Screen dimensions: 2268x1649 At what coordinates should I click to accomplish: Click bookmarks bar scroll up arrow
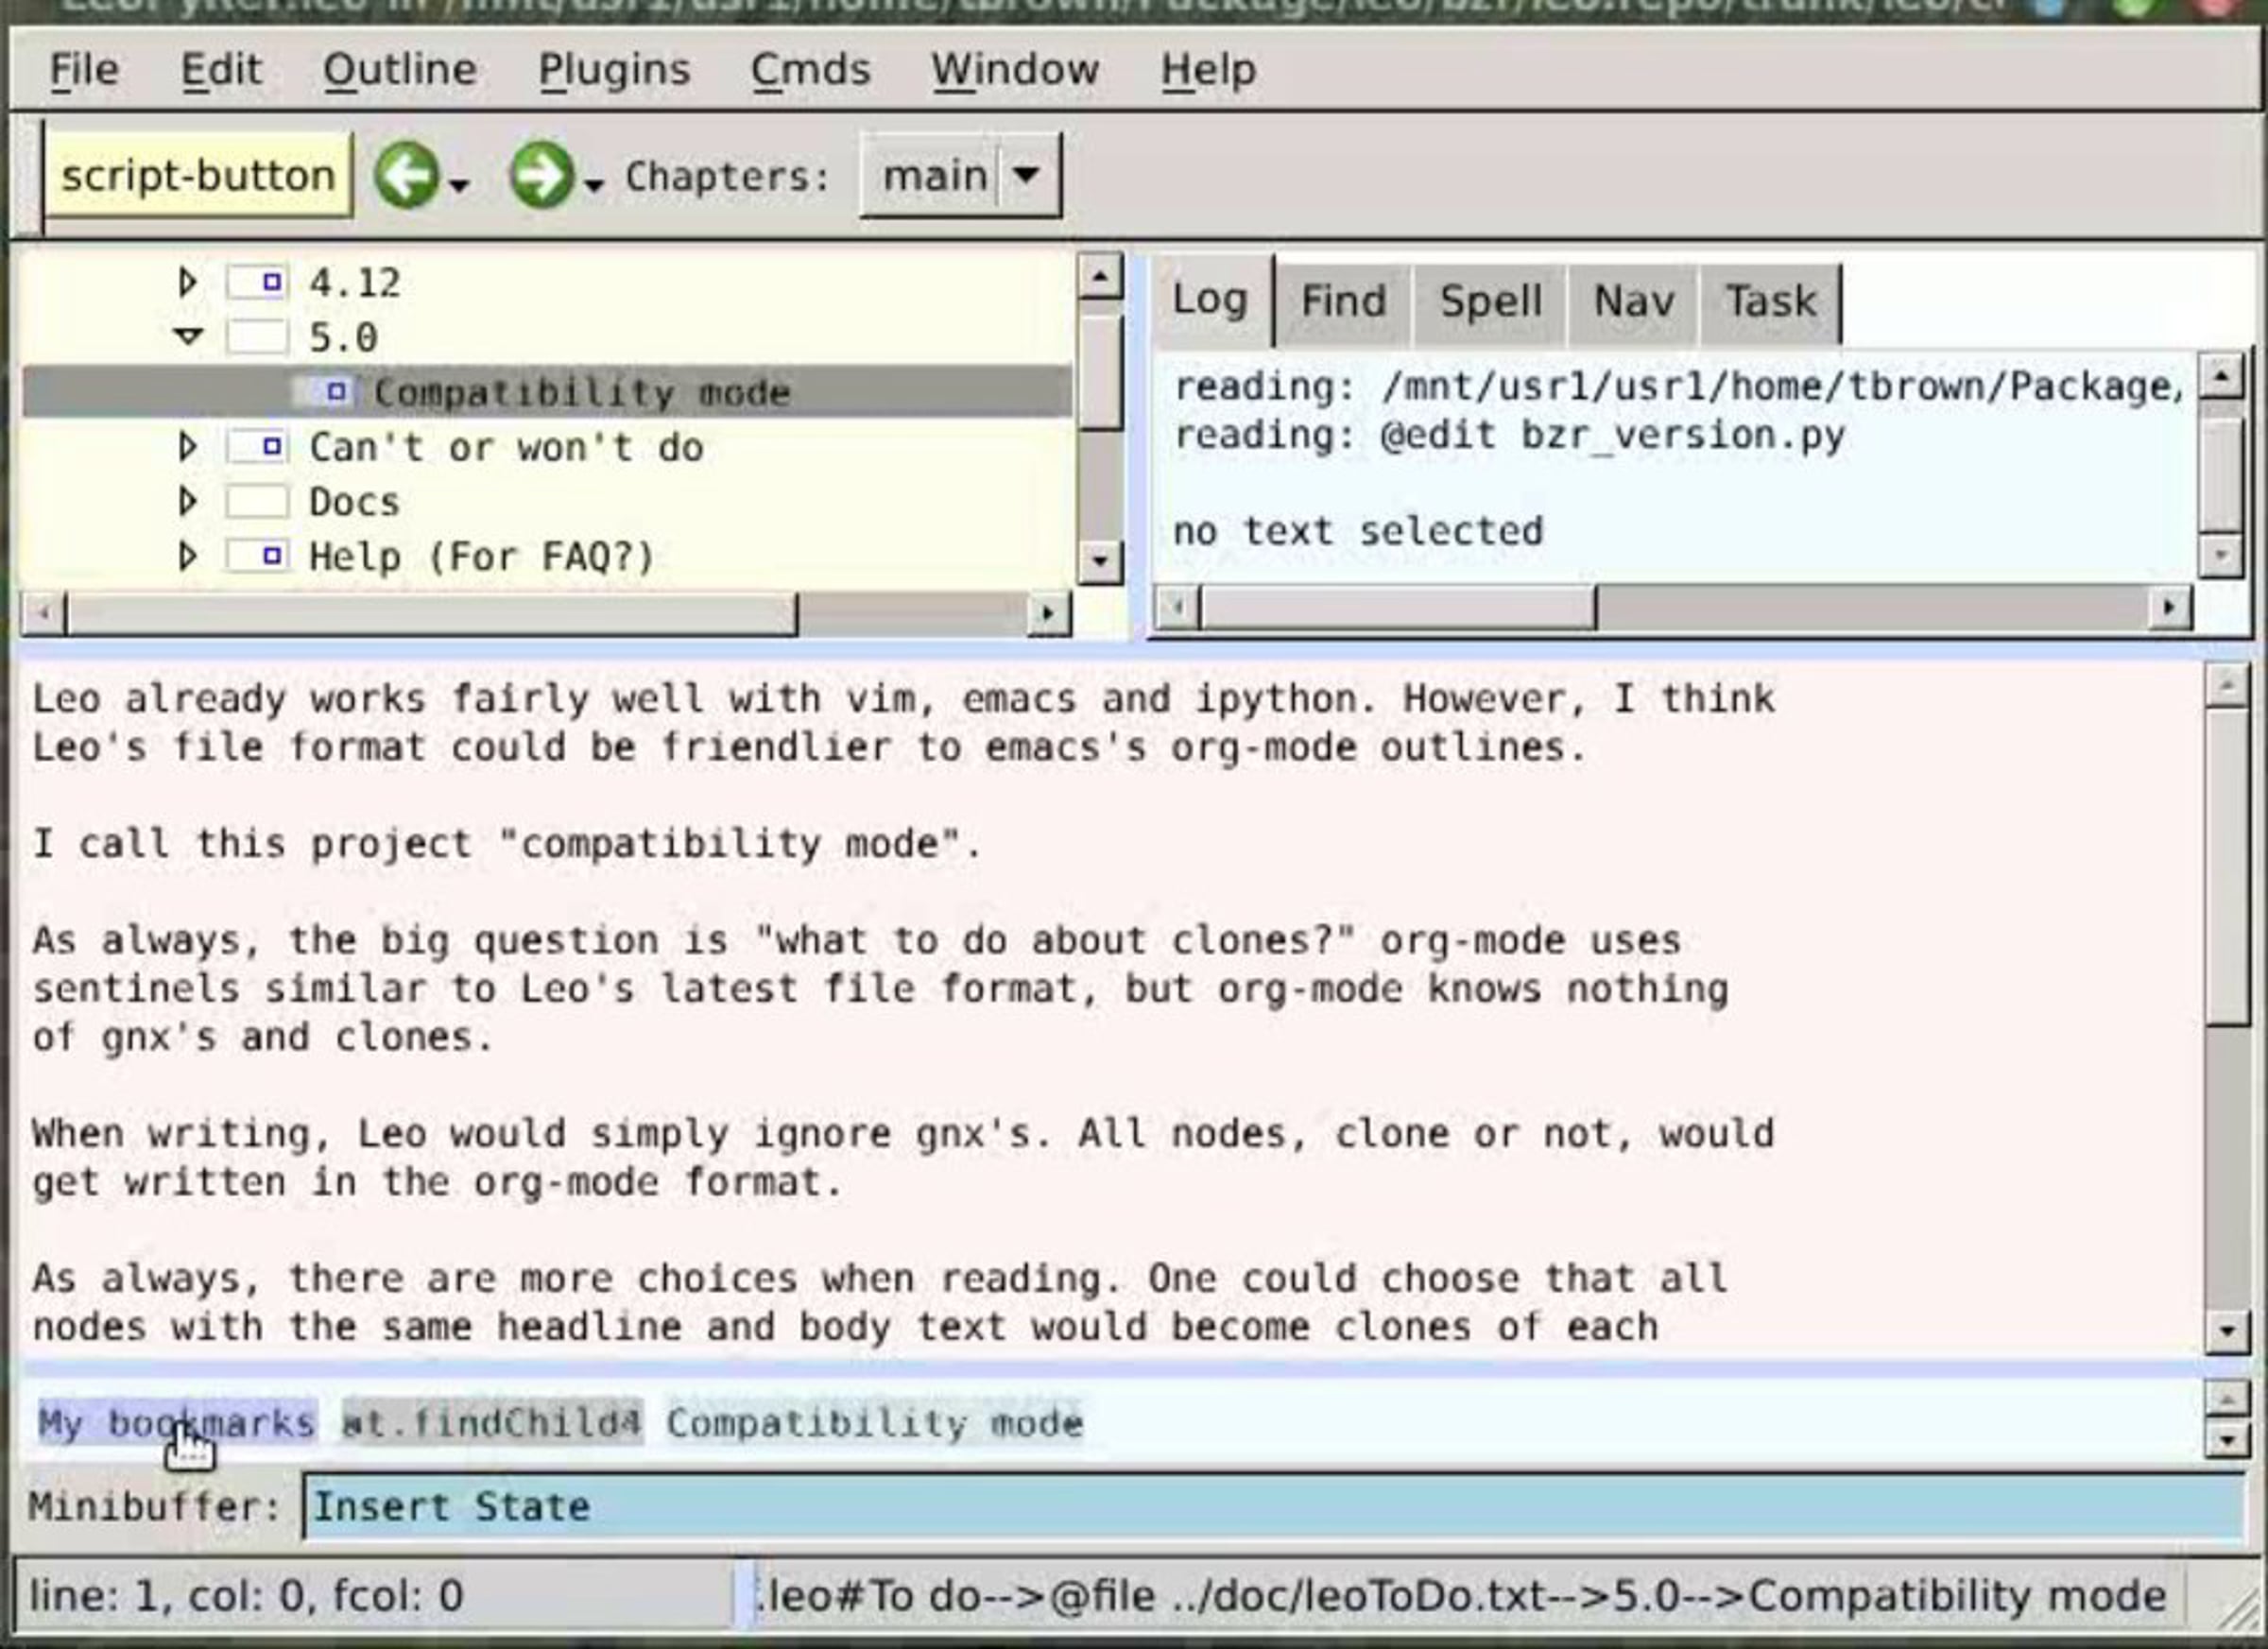[x=2227, y=1397]
